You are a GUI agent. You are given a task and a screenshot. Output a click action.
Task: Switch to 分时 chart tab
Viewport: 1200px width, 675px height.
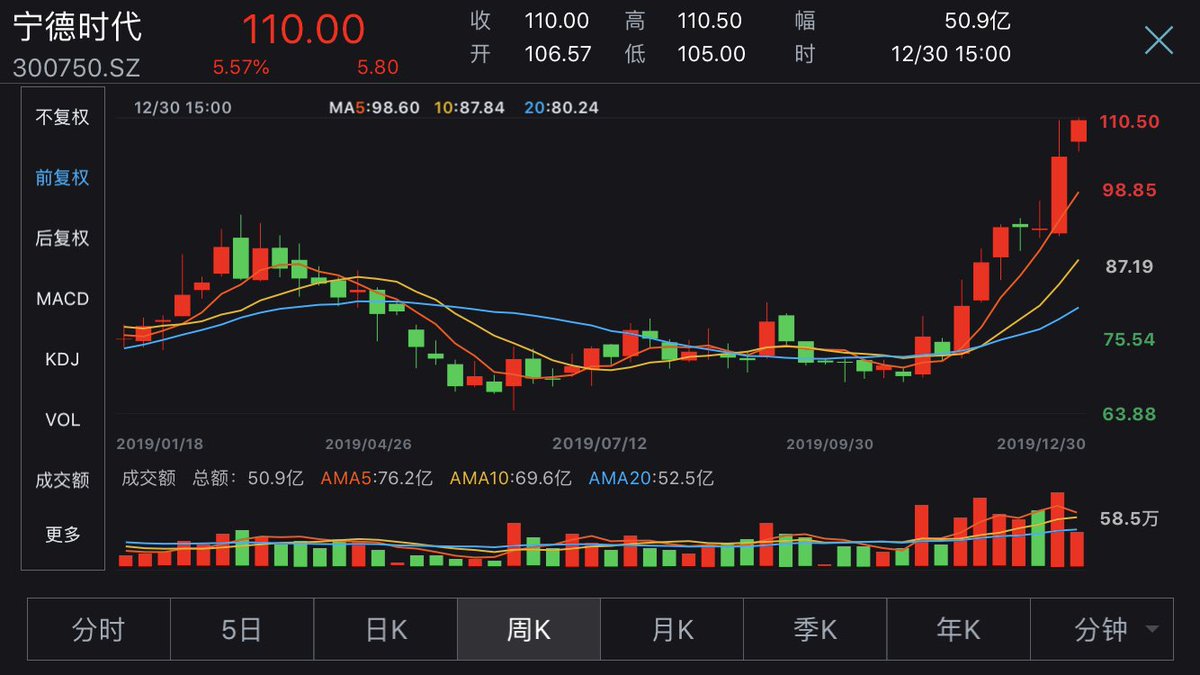[98, 630]
